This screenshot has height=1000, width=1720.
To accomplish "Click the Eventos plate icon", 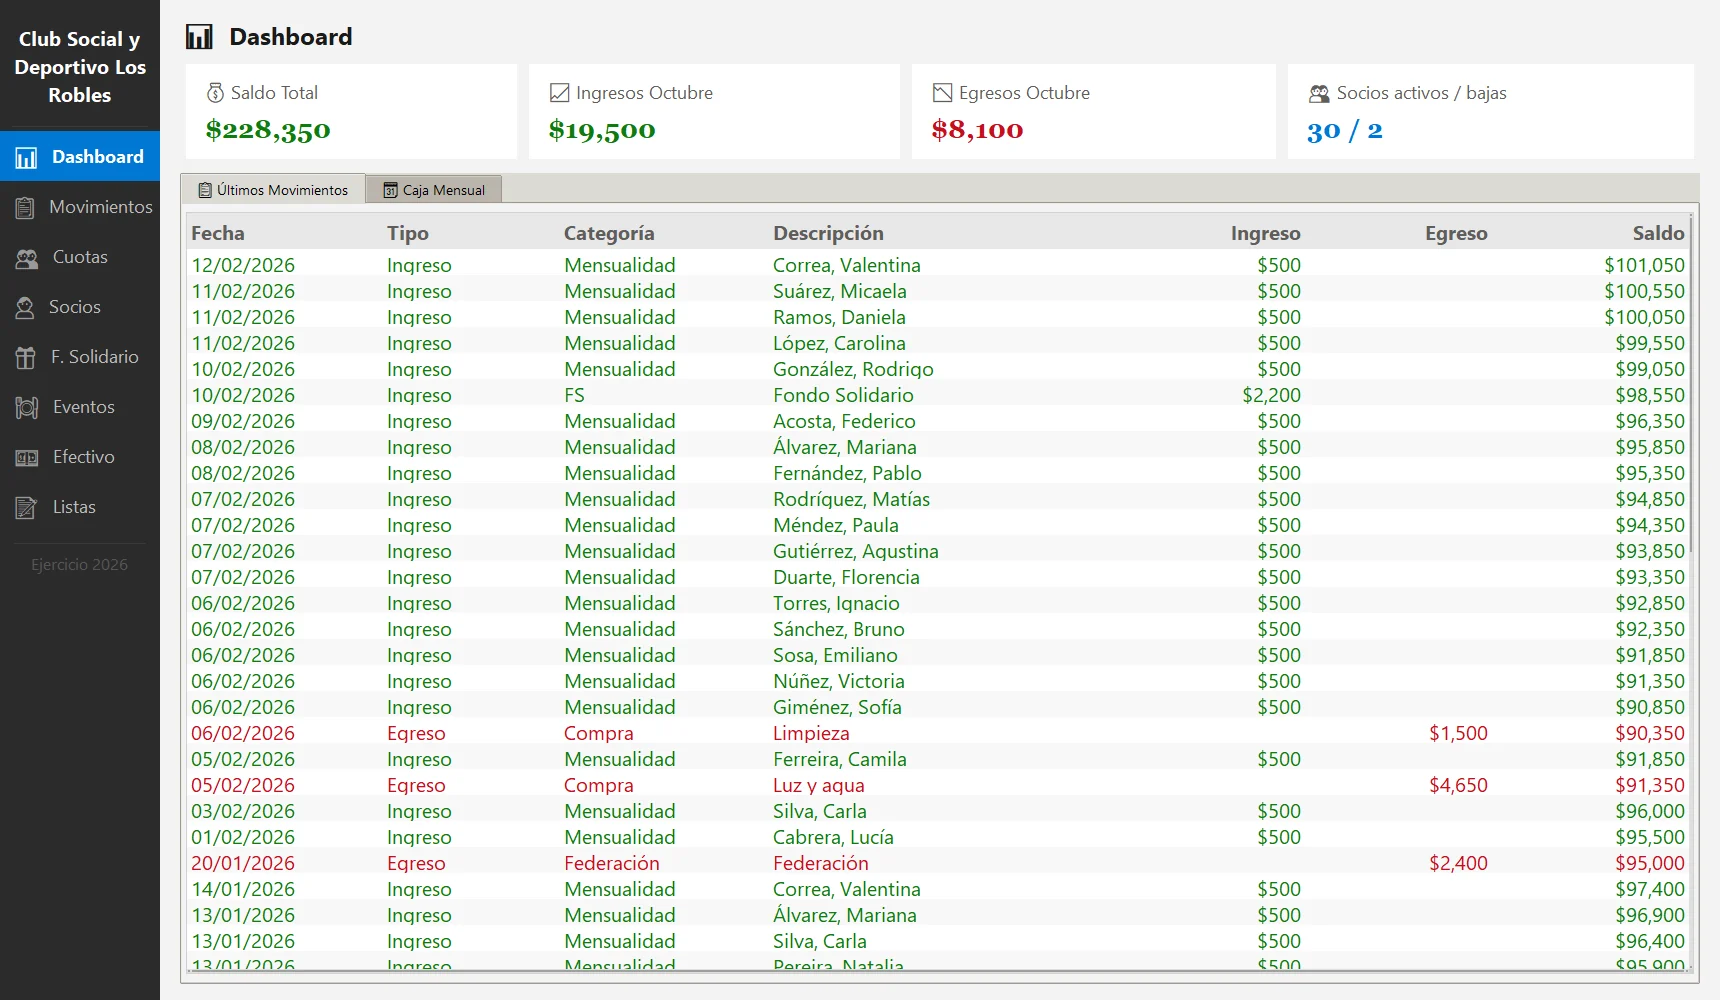I will (27, 408).
